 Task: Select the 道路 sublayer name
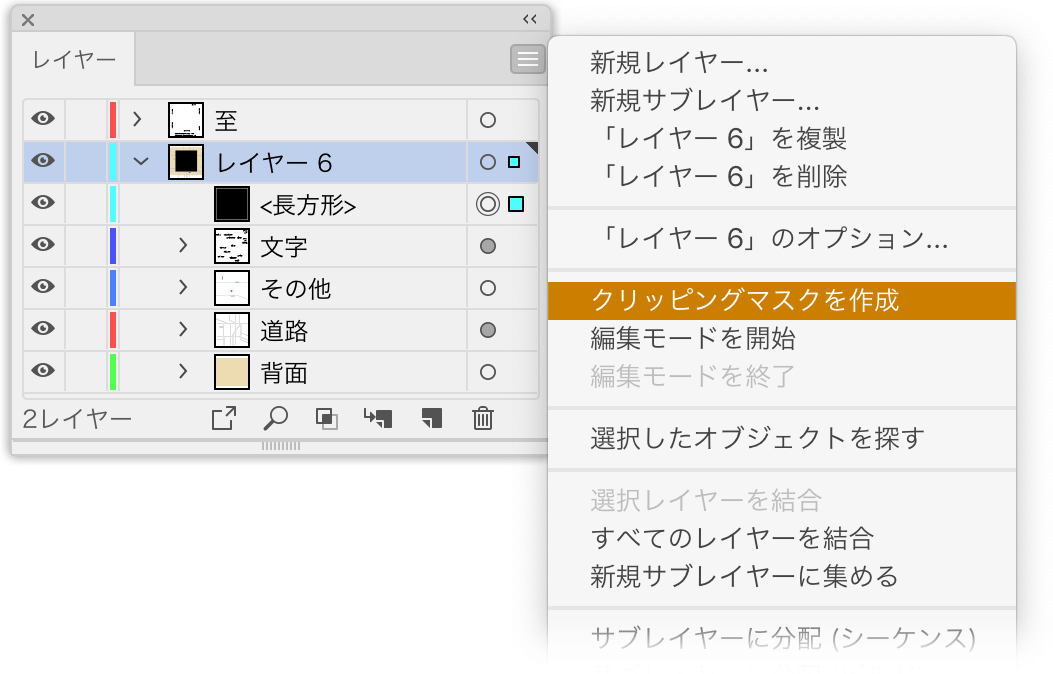(284, 331)
